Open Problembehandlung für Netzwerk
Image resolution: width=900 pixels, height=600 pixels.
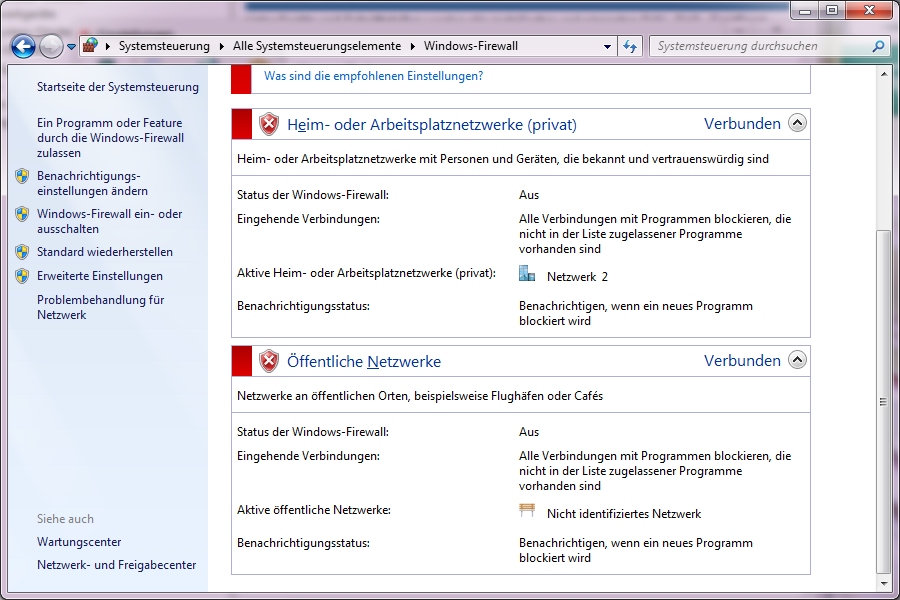(x=100, y=307)
